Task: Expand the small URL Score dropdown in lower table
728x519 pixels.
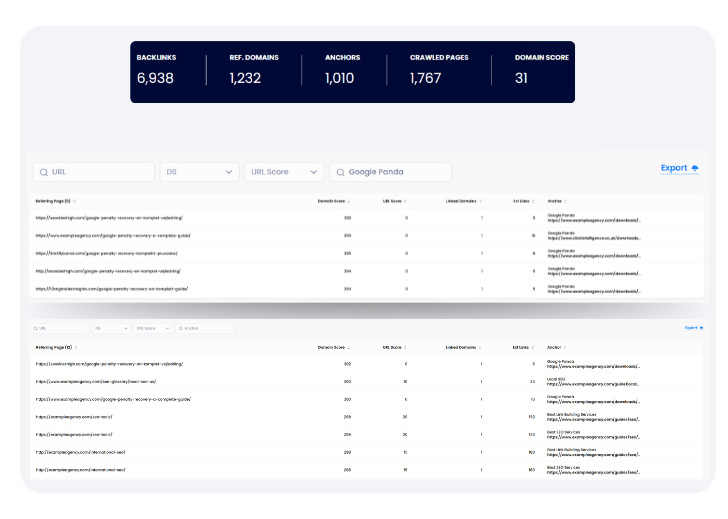Action: [152, 328]
